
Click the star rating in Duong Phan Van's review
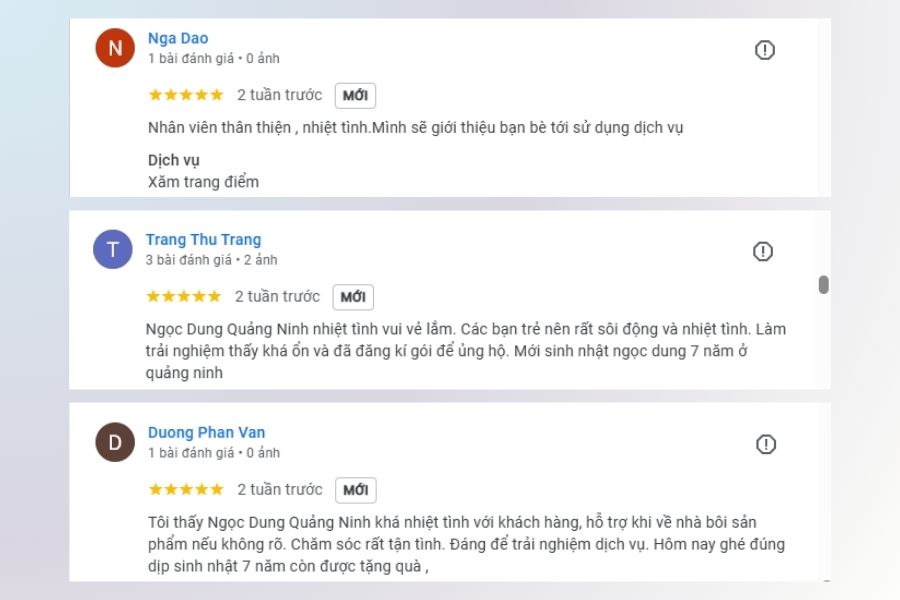[185, 489]
